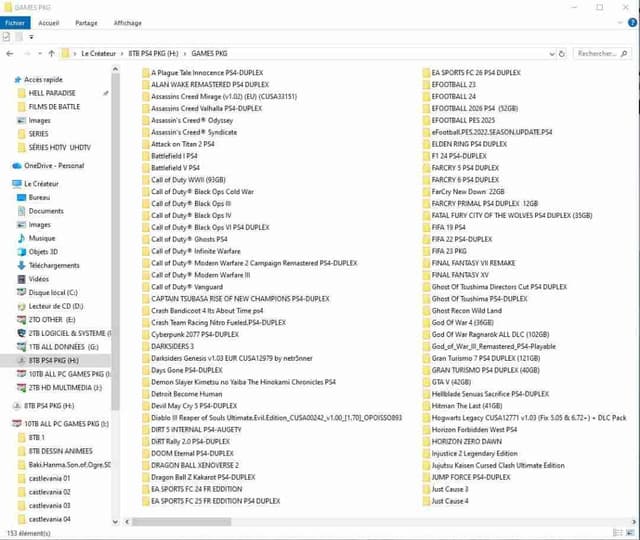Select Attack on Titan 2 PS4 folder
Screen dimensions: 640x540
182,144
